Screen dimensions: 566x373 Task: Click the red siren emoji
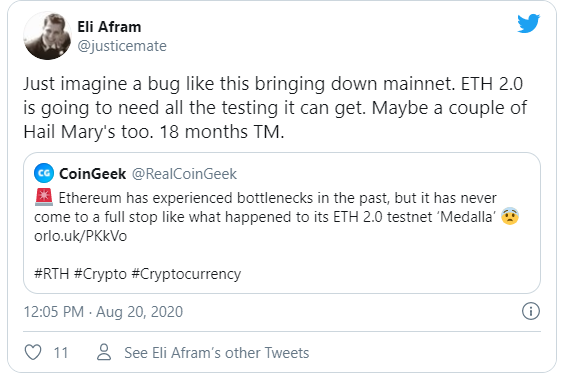point(44,197)
